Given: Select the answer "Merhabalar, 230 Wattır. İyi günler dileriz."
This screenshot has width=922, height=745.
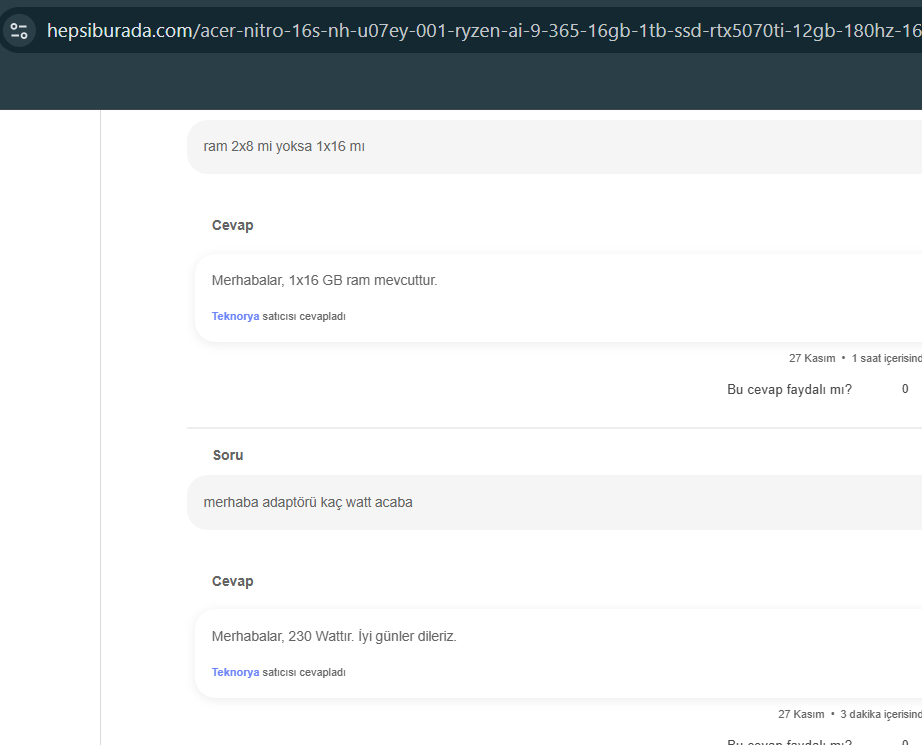Looking at the screenshot, I should coord(334,636).
